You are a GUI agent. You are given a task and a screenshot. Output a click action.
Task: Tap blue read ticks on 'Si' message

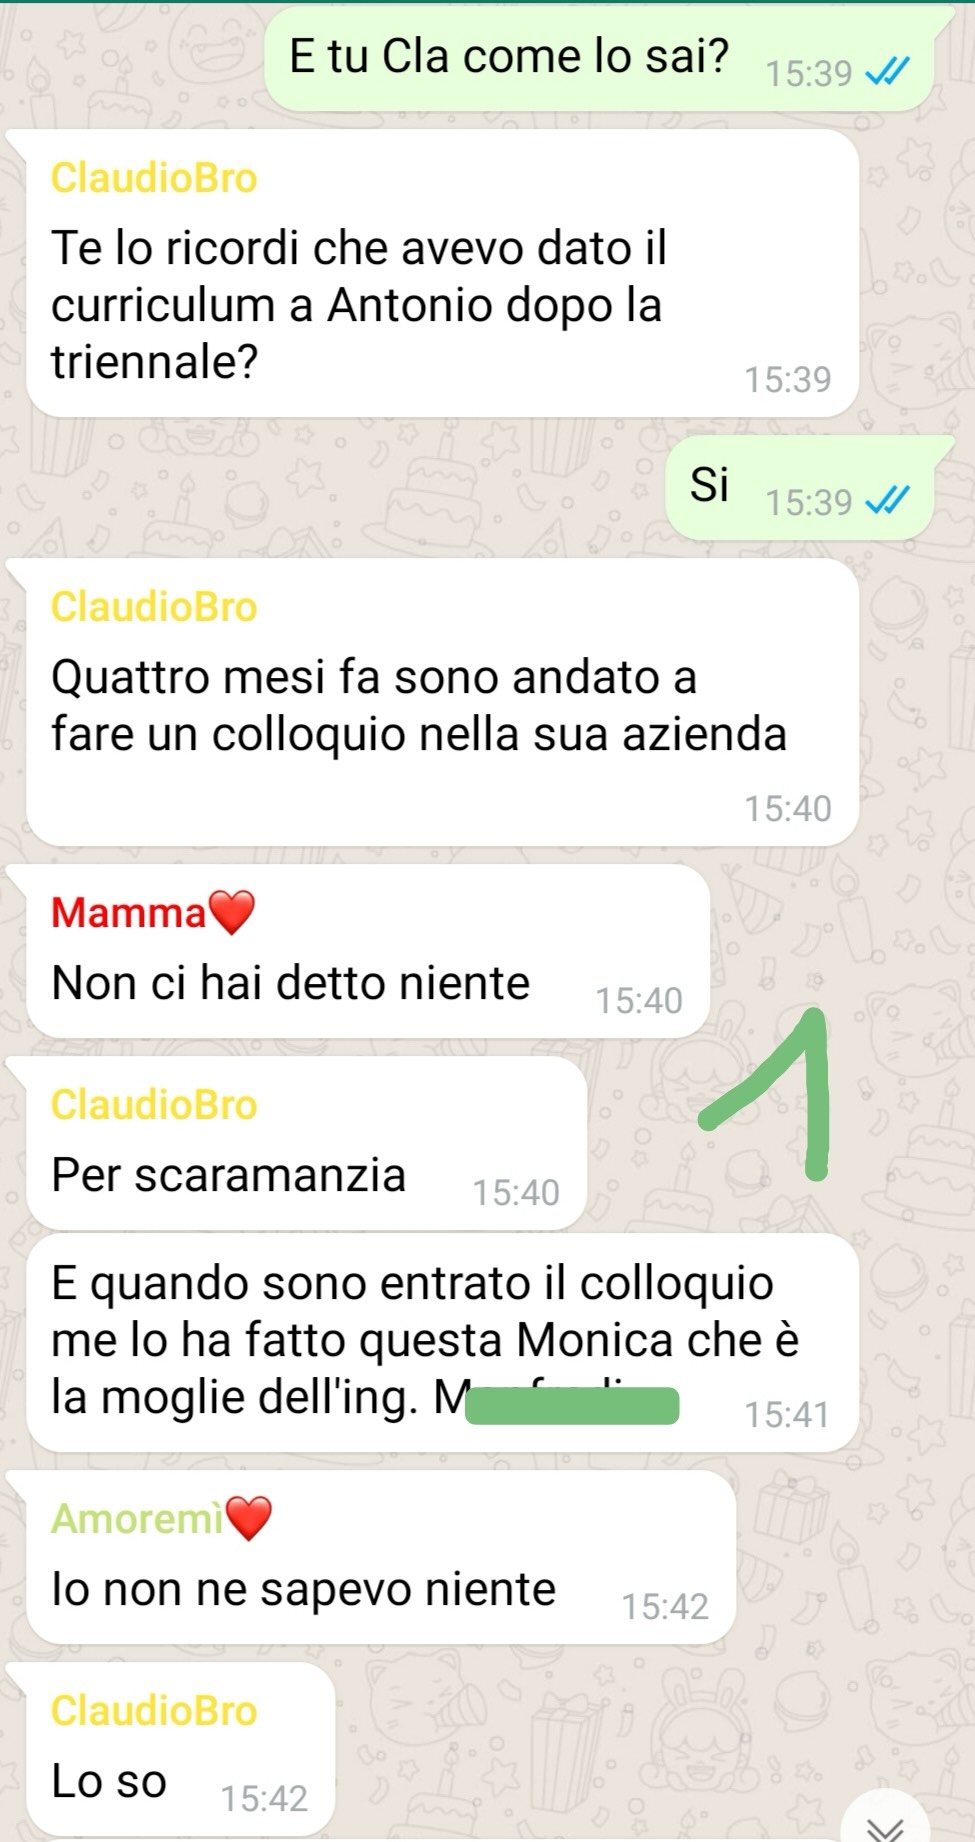coord(887,500)
